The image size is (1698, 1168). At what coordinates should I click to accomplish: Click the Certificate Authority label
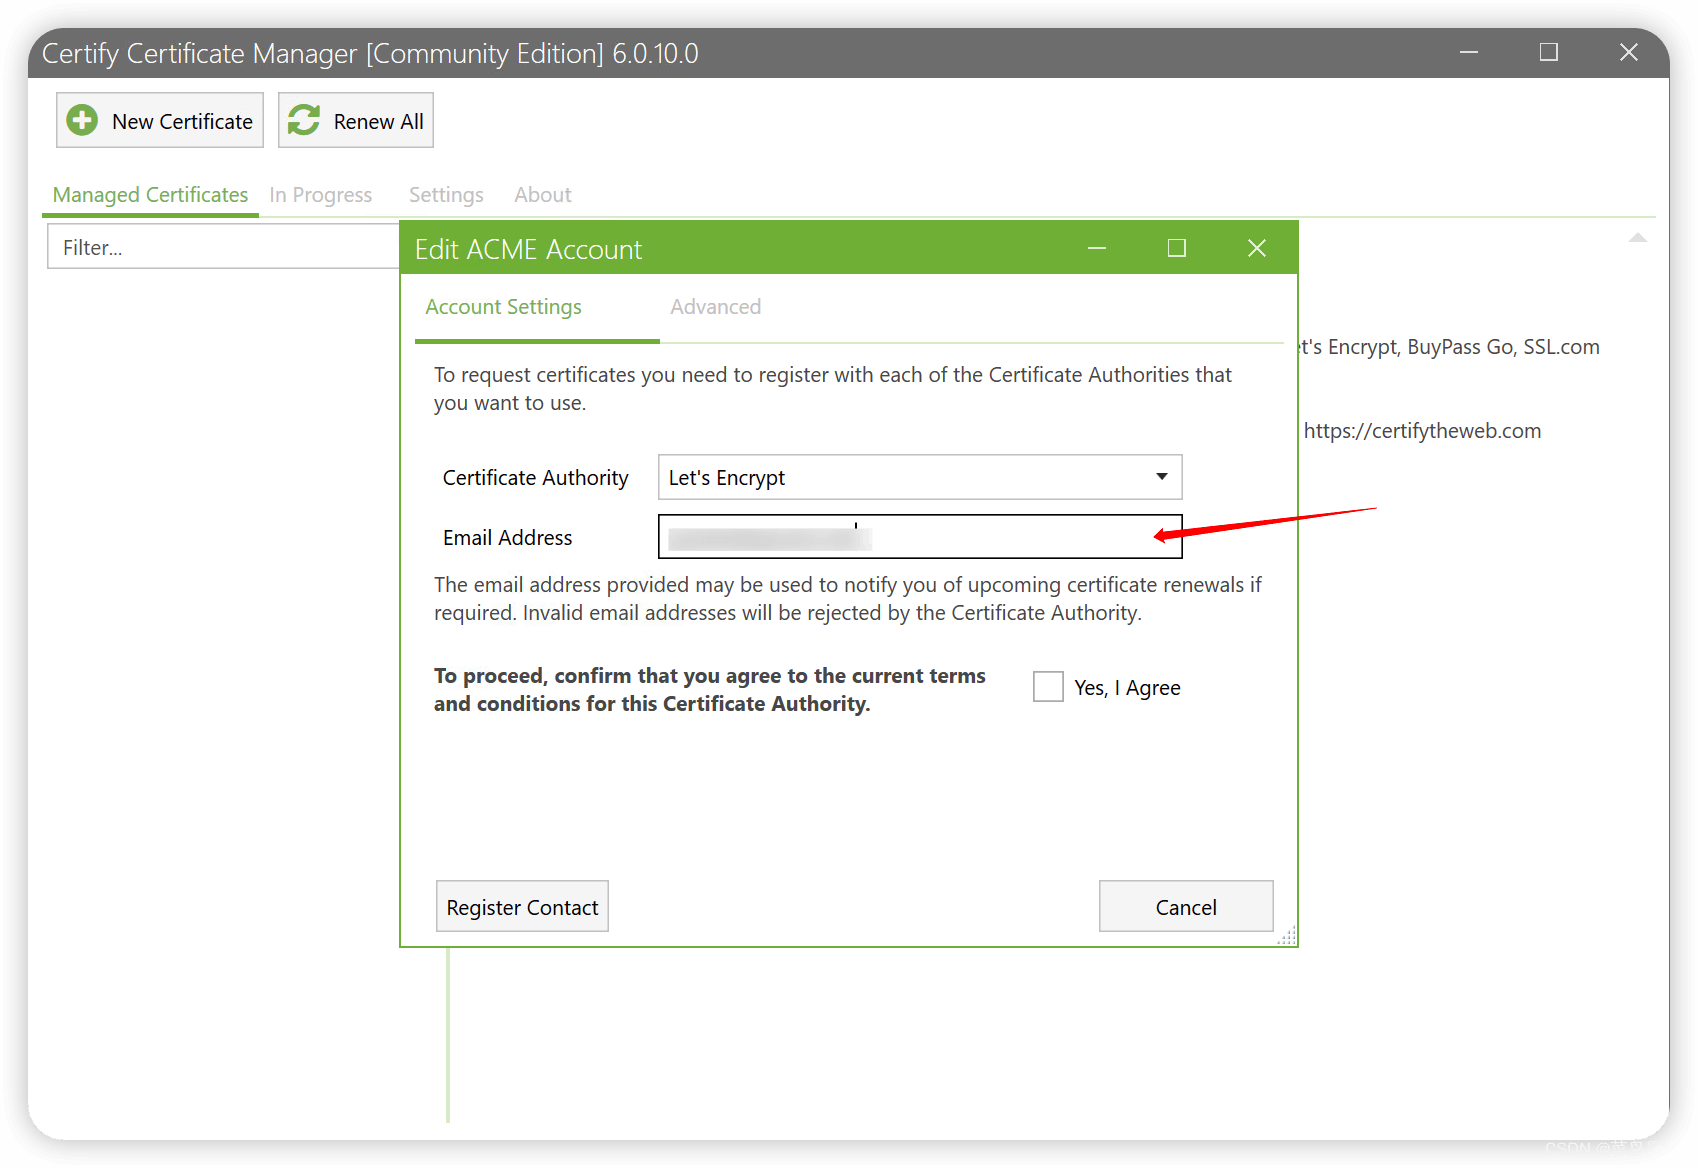point(535,478)
